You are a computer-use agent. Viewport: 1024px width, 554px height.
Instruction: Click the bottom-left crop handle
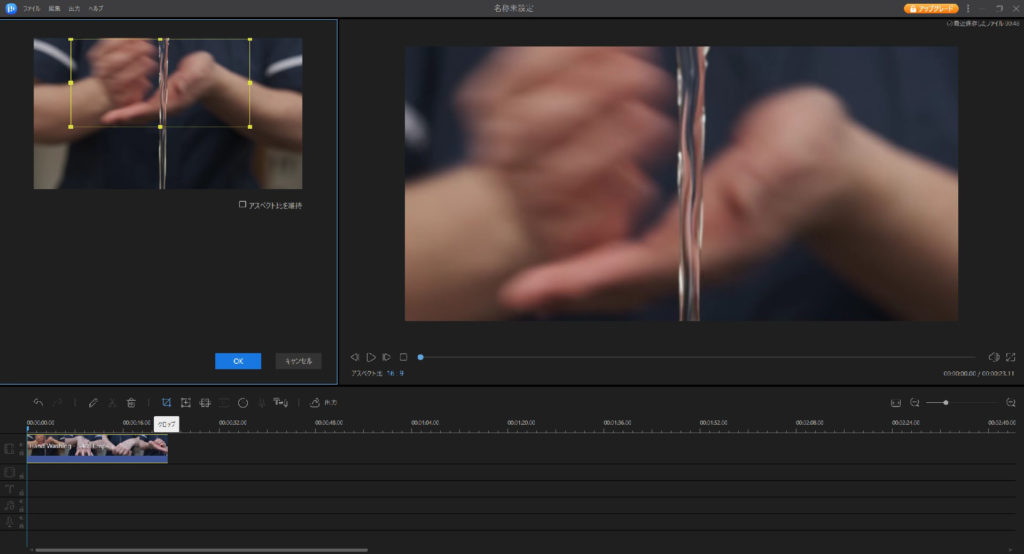point(71,127)
